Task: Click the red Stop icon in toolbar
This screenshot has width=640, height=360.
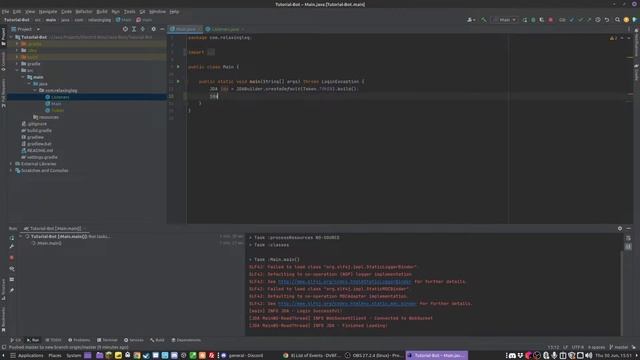Action: (551, 20)
